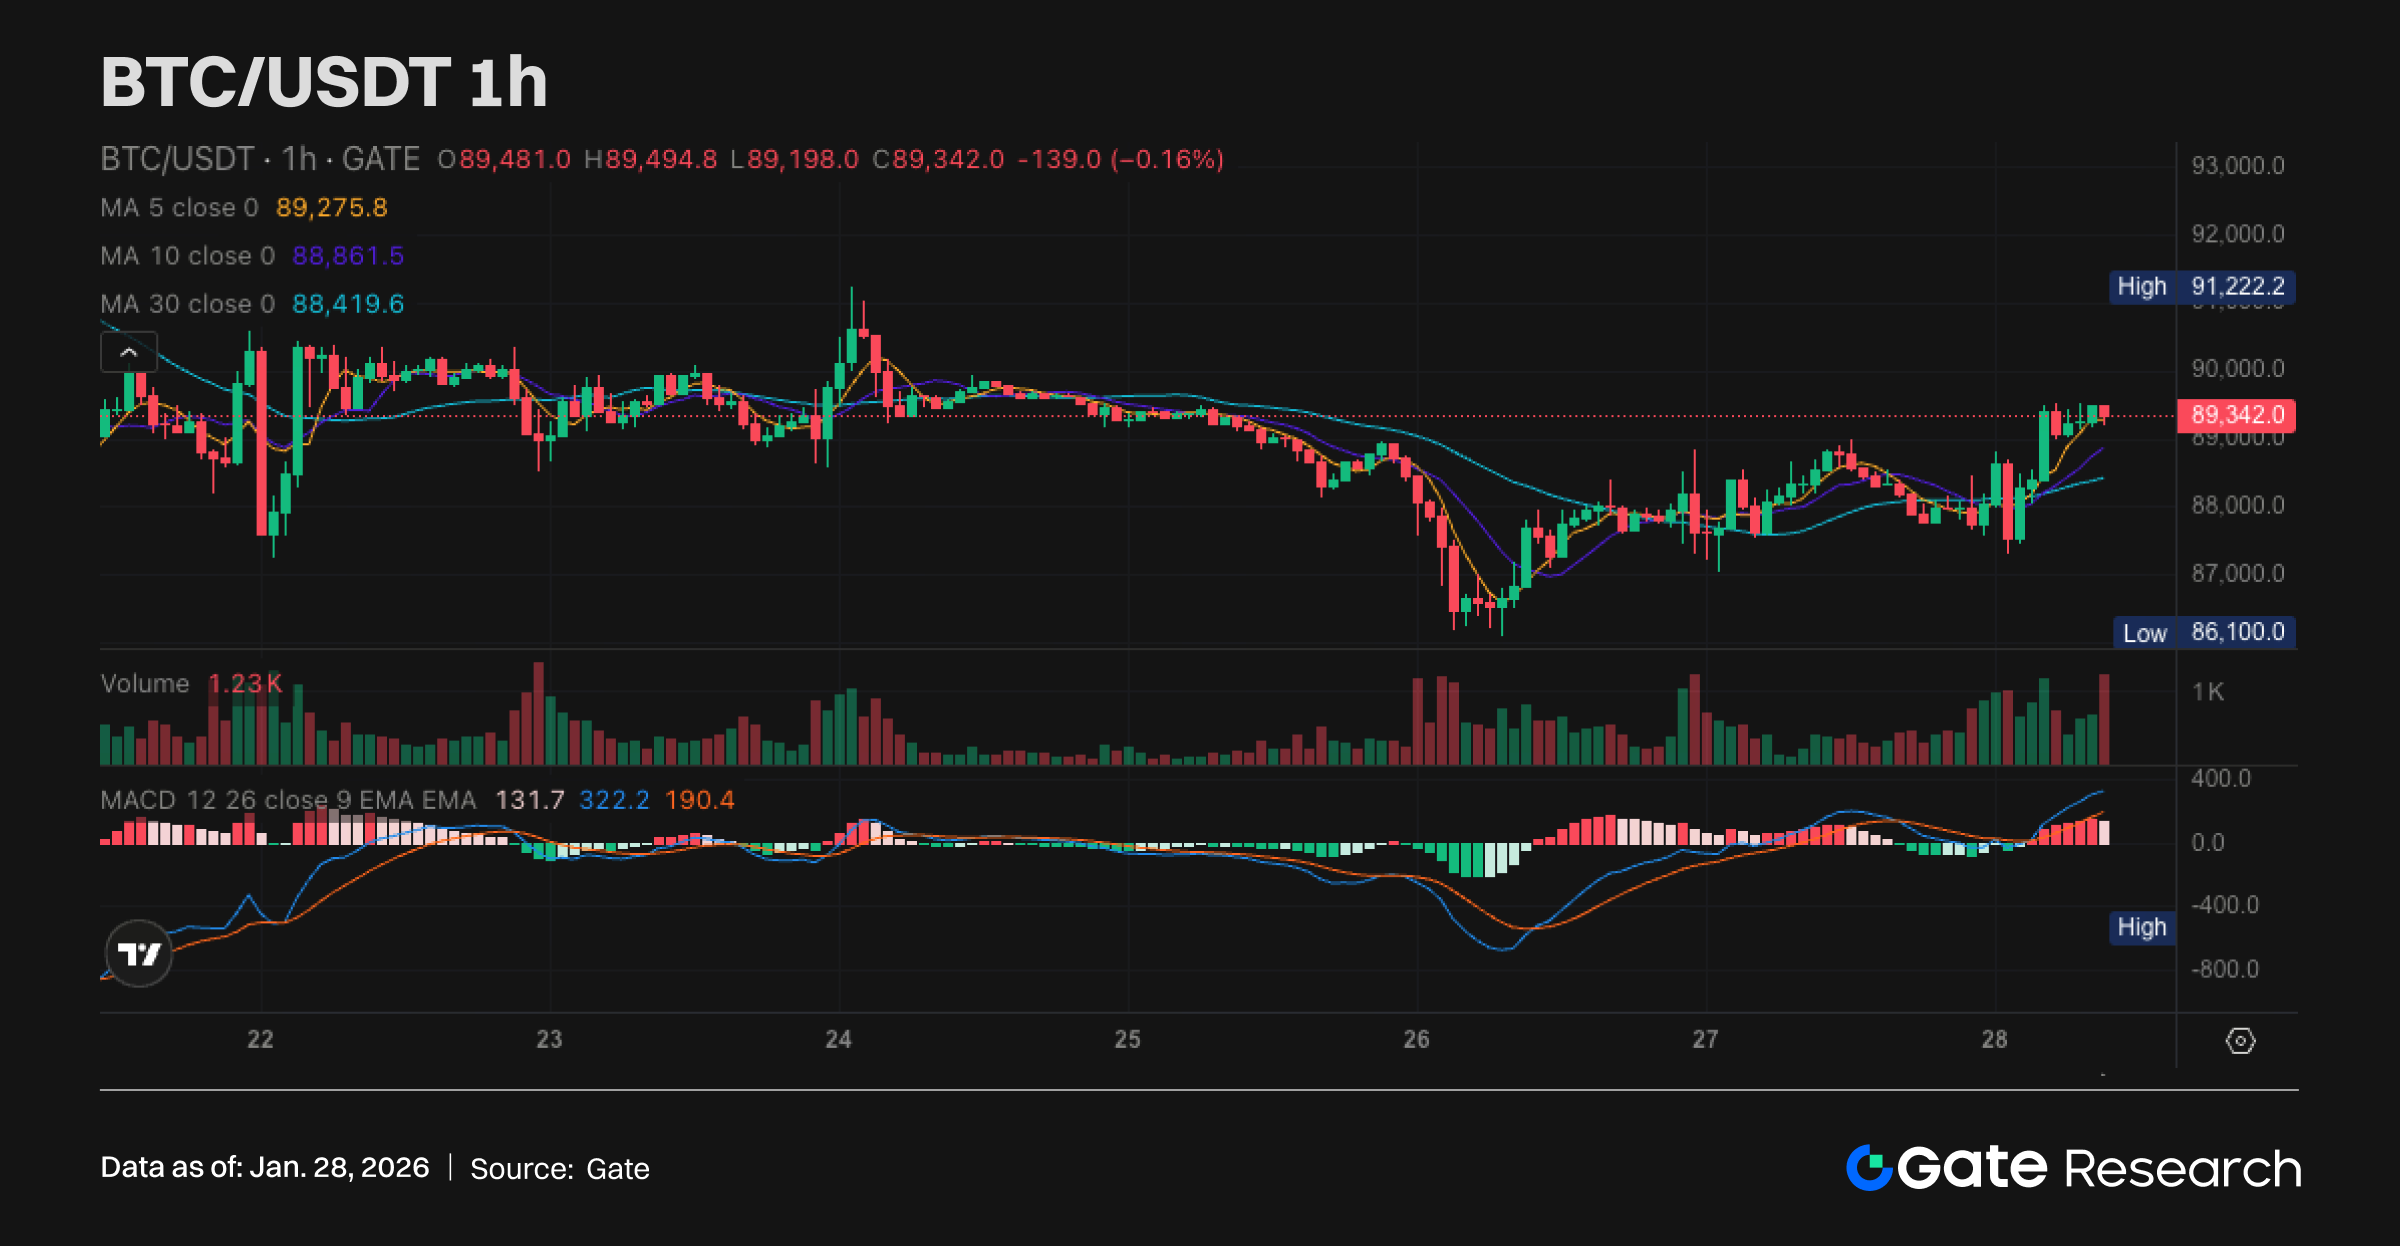Viewport: 2400px width, 1246px height.
Task: Select the MA 30 close indicator legend
Action: [x=188, y=304]
